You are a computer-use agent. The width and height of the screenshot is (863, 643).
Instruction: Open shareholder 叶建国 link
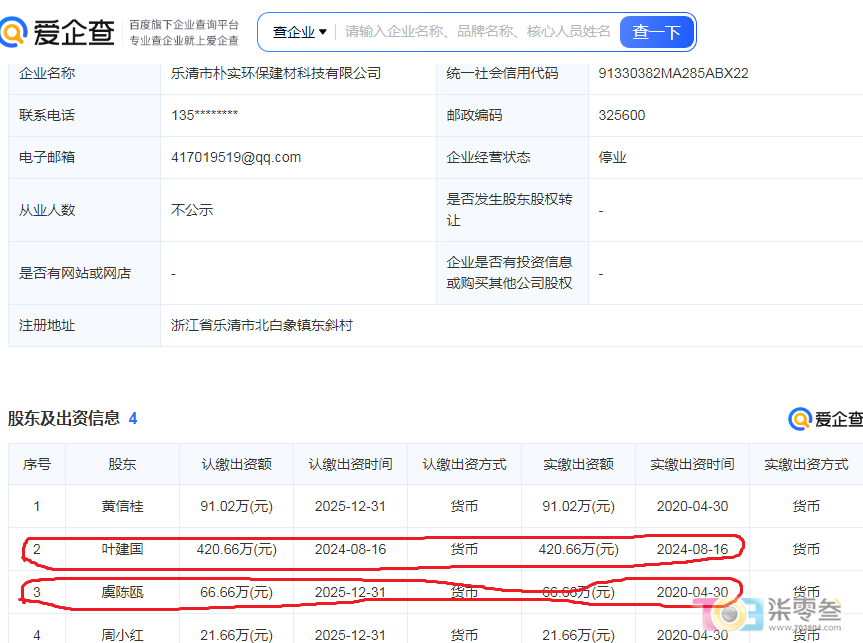[122, 549]
